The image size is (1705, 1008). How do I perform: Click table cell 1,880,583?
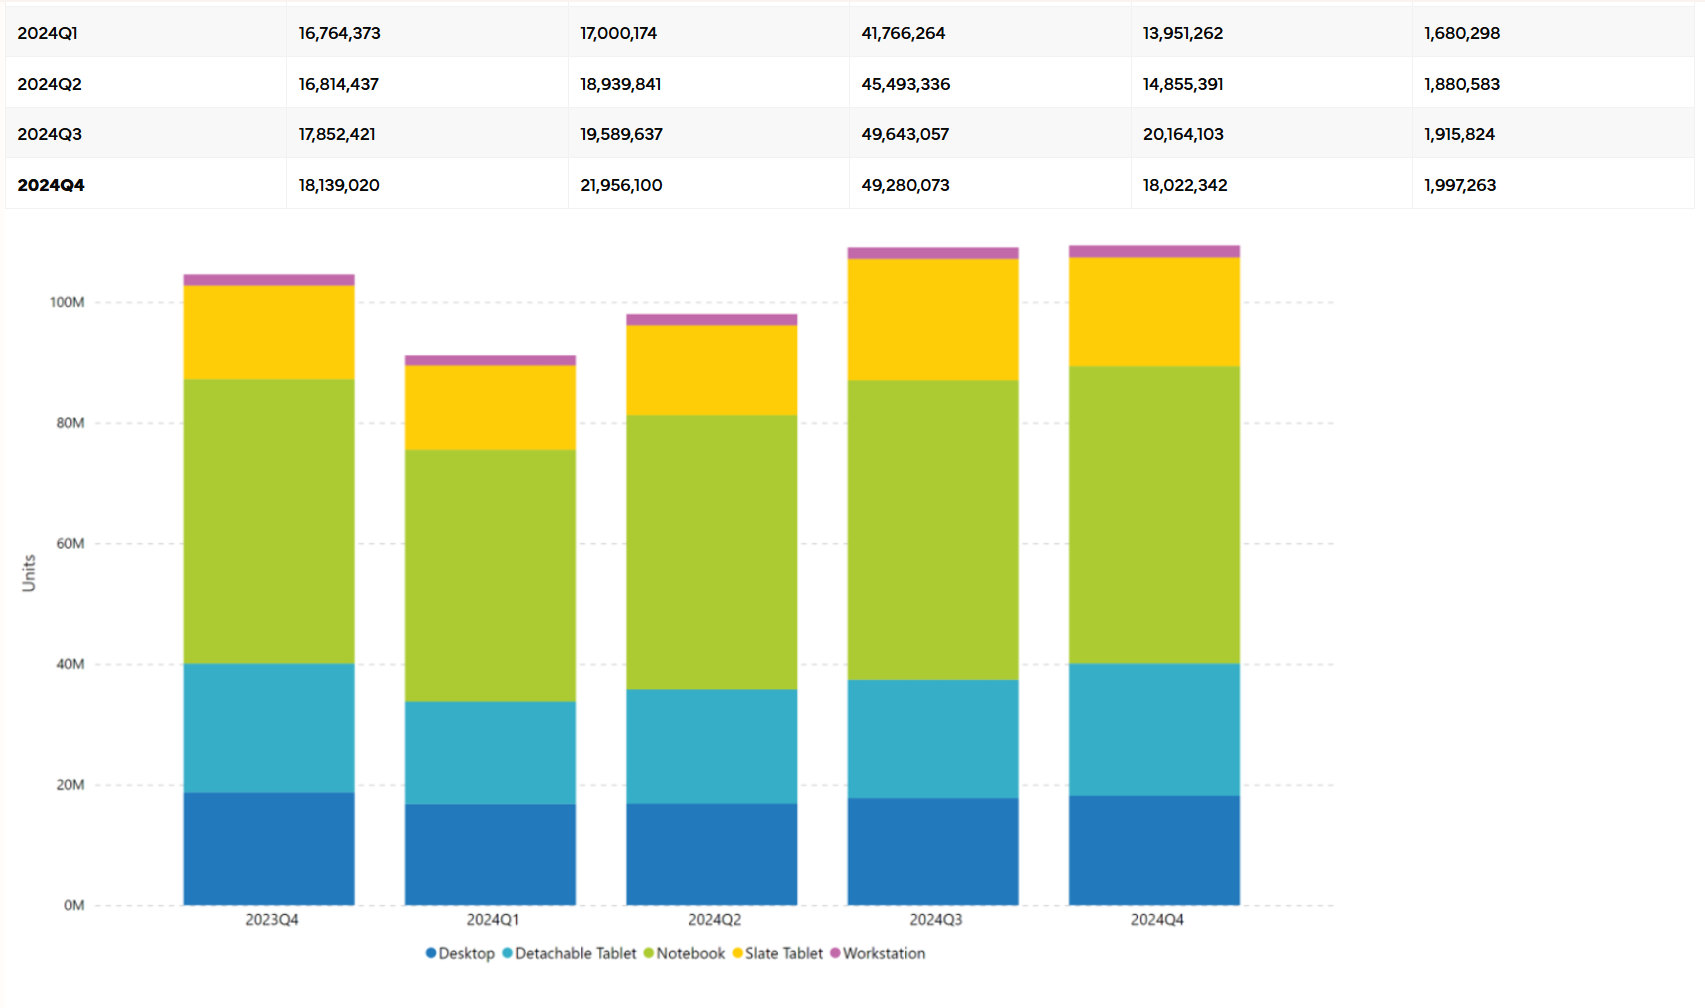(x=1462, y=84)
